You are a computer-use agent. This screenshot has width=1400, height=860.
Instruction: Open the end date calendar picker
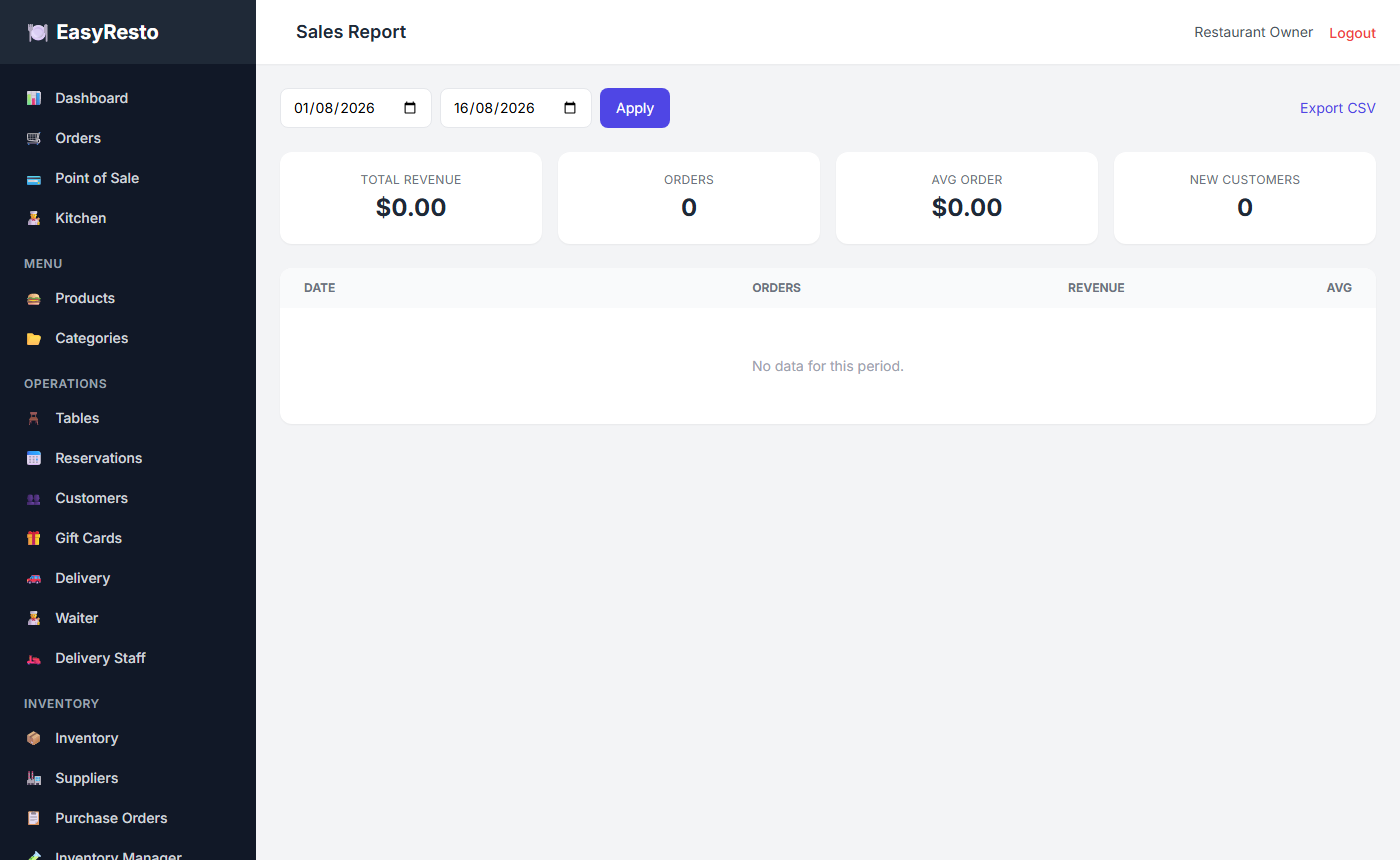point(570,108)
